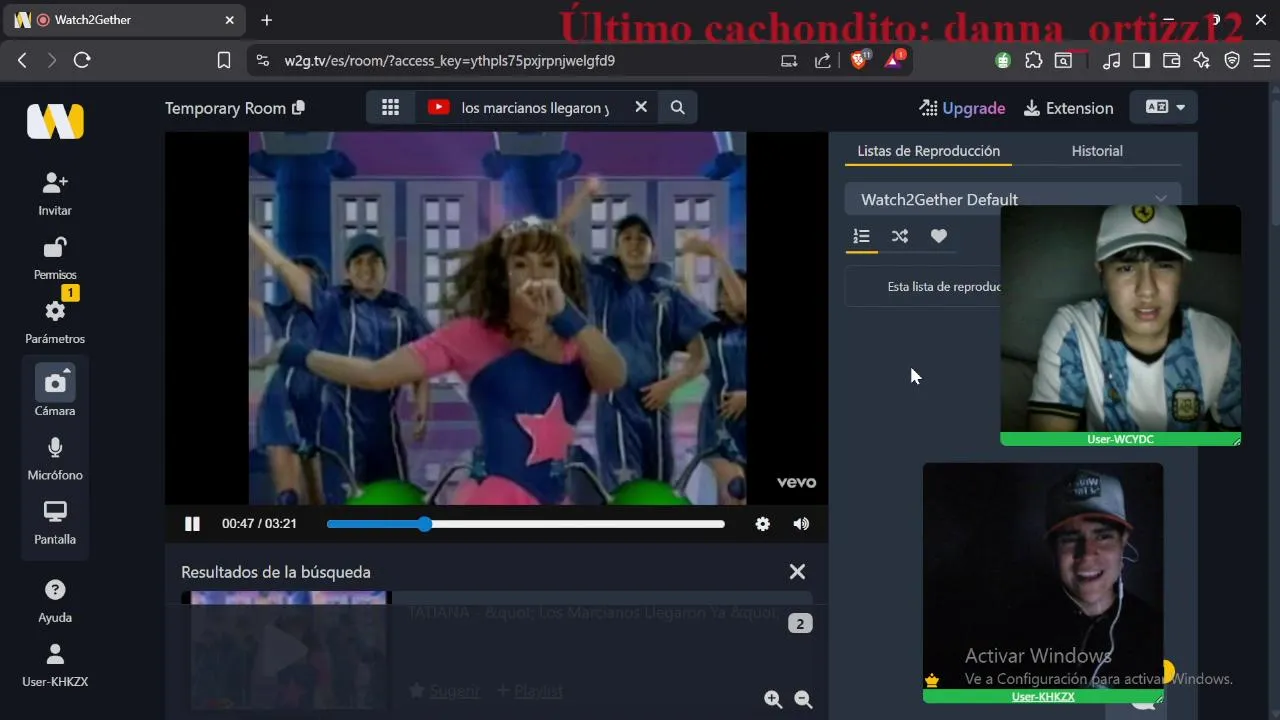Image resolution: width=1280 pixels, height=720 pixels.
Task: Expand the Watch2Gether Default playlist dropdown
Action: pyautogui.click(x=1013, y=199)
